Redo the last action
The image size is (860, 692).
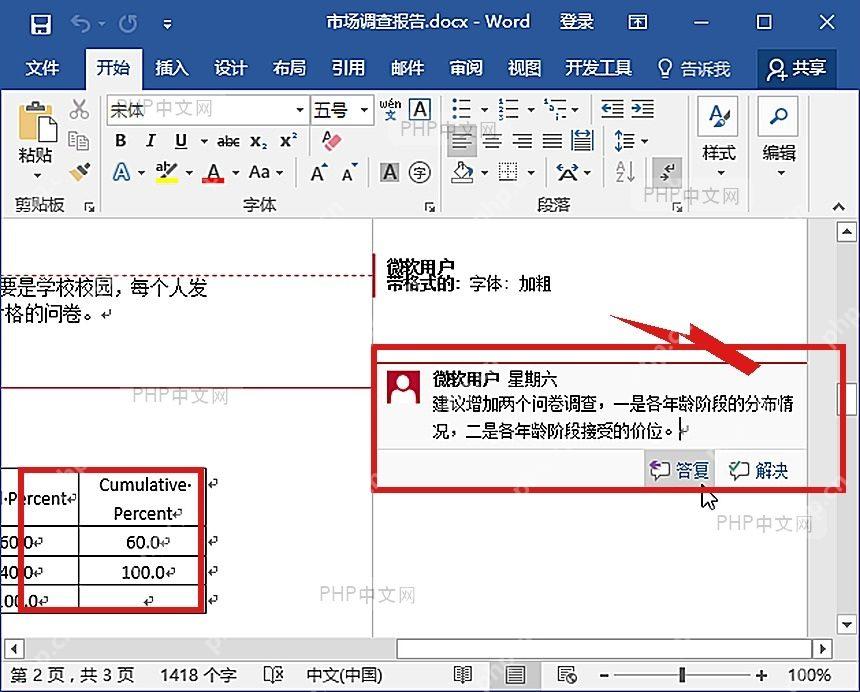click(x=128, y=24)
